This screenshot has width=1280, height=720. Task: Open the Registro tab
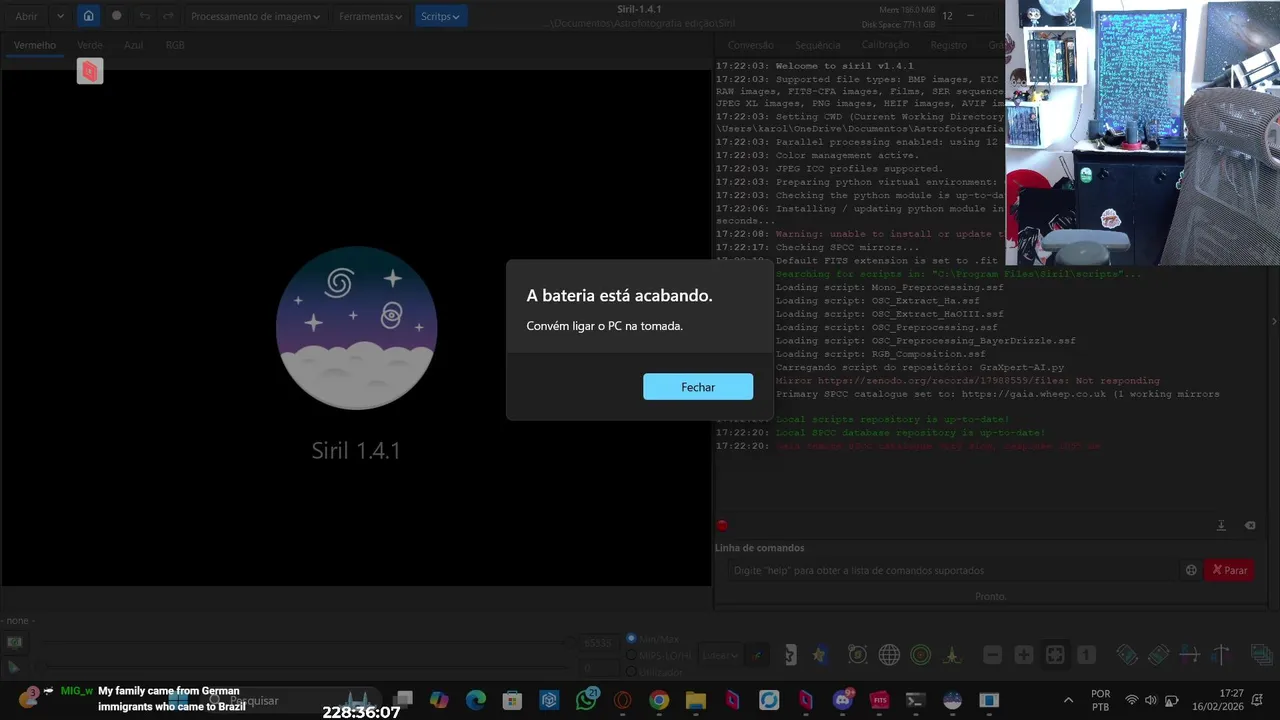[x=948, y=45]
